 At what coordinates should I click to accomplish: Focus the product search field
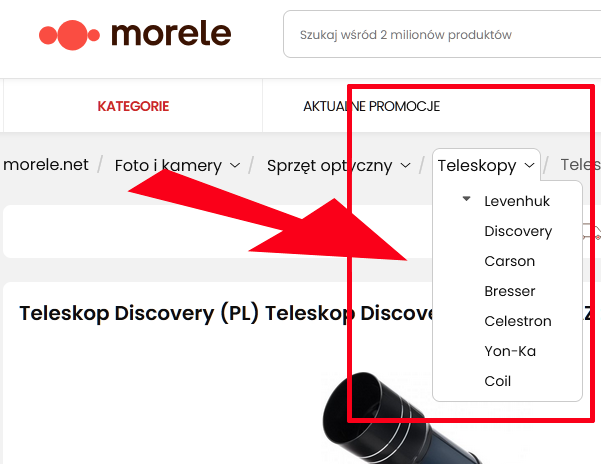[440, 35]
